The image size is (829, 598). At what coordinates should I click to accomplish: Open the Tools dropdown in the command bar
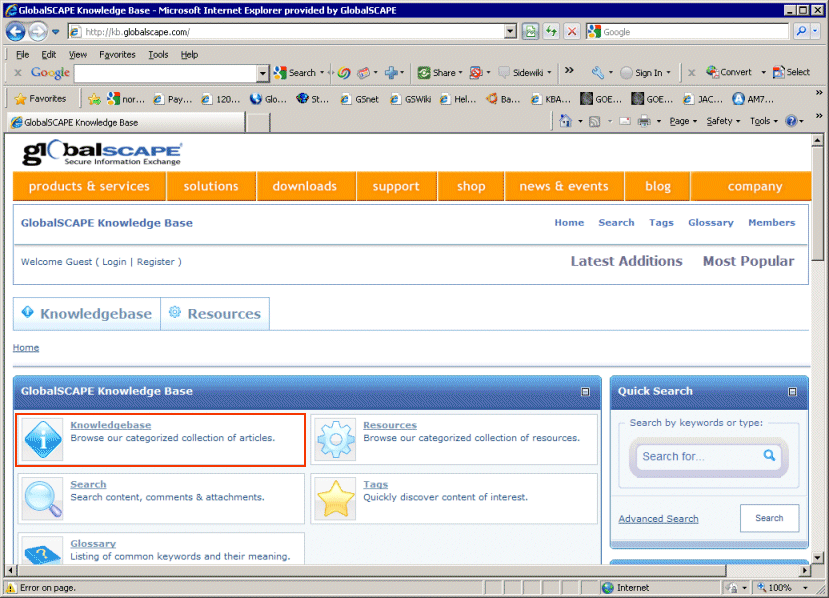point(764,121)
